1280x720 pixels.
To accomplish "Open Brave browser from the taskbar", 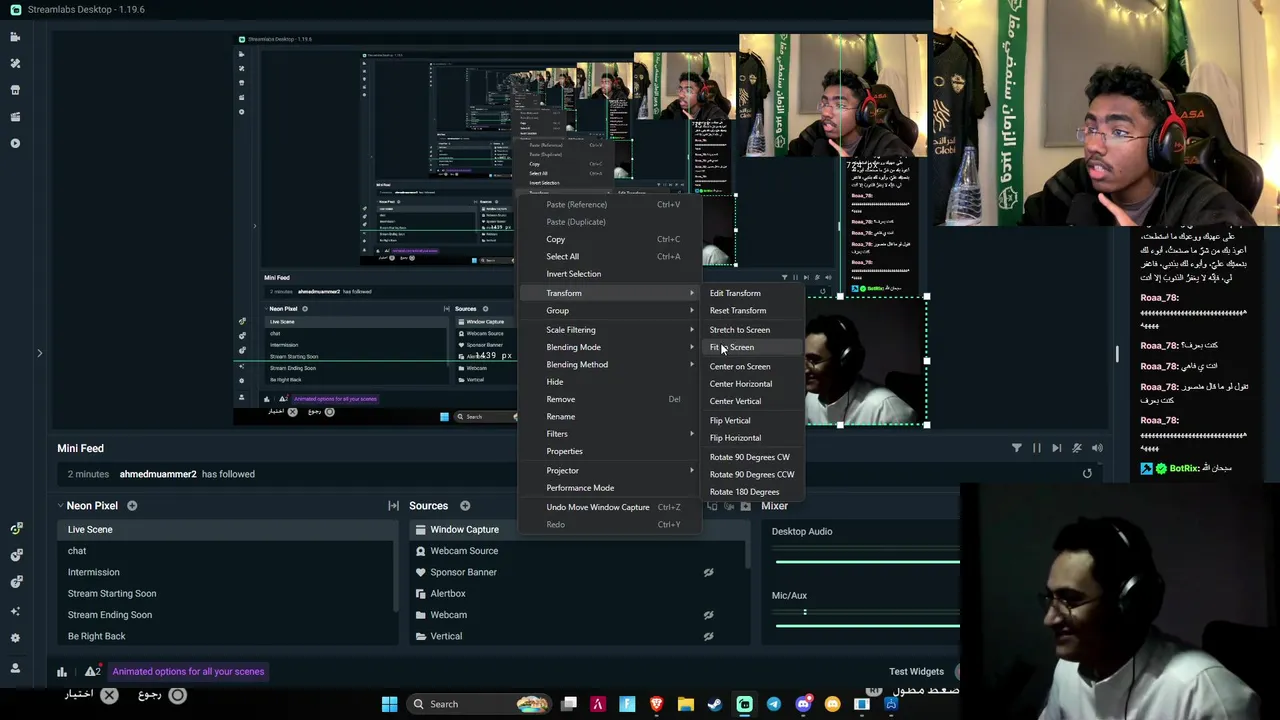I will click(656, 704).
